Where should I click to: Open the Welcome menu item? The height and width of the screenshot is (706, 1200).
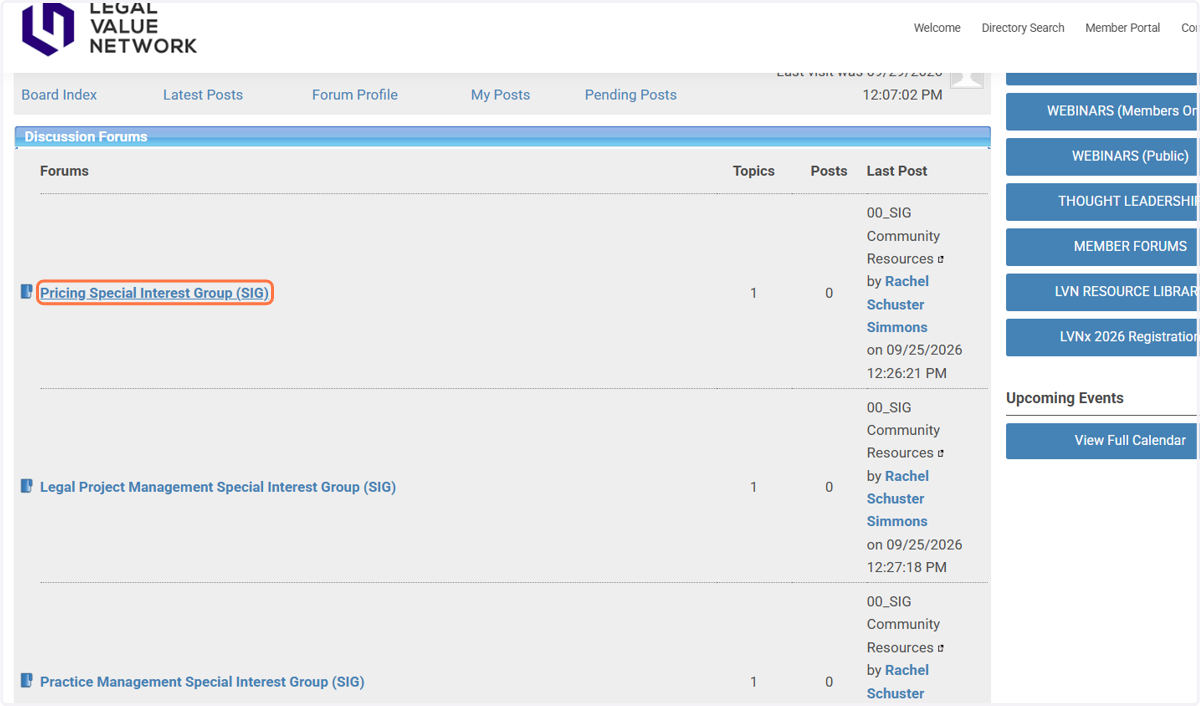[x=937, y=28]
